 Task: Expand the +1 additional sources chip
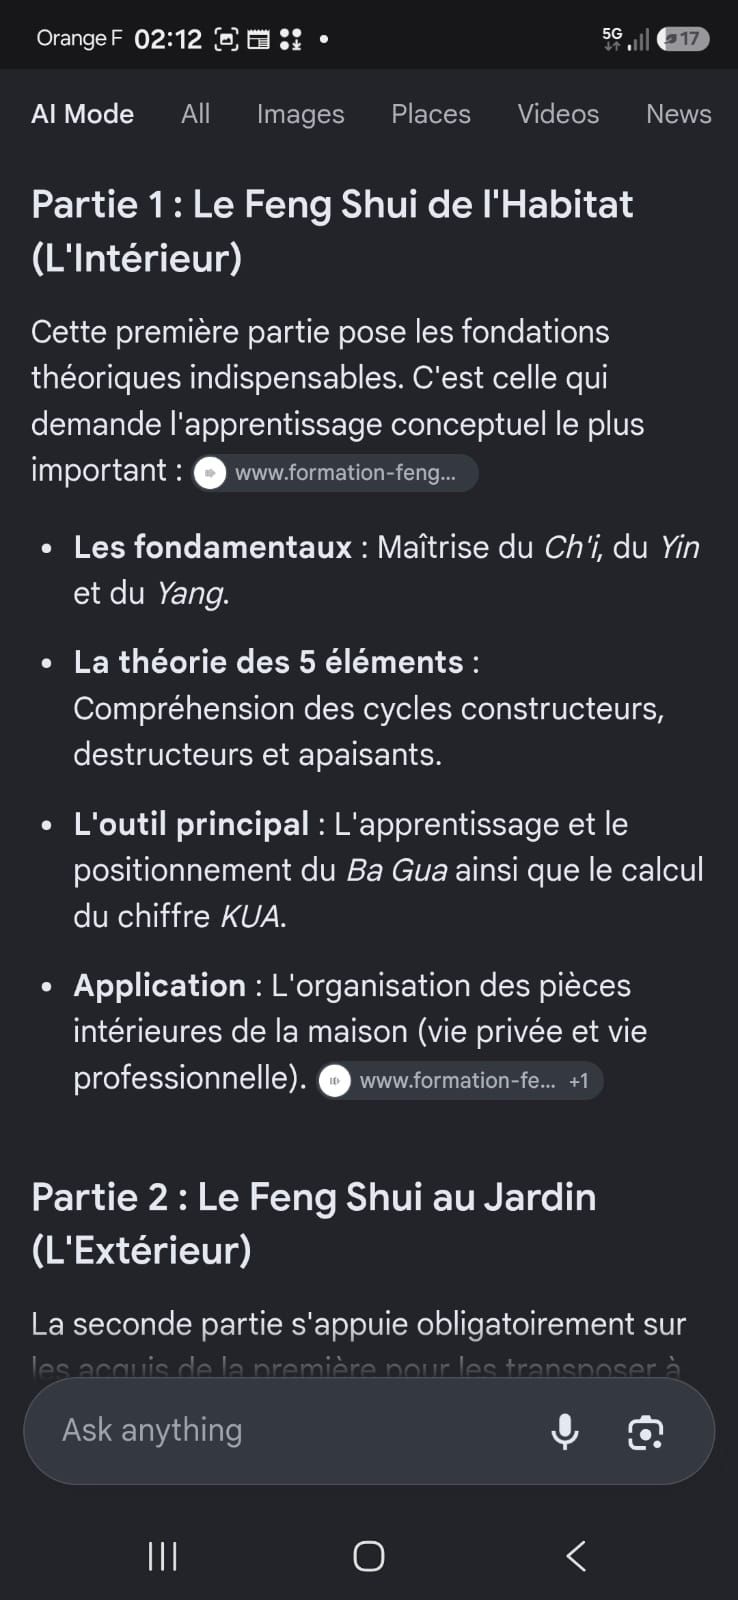pyautogui.click(x=579, y=1081)
